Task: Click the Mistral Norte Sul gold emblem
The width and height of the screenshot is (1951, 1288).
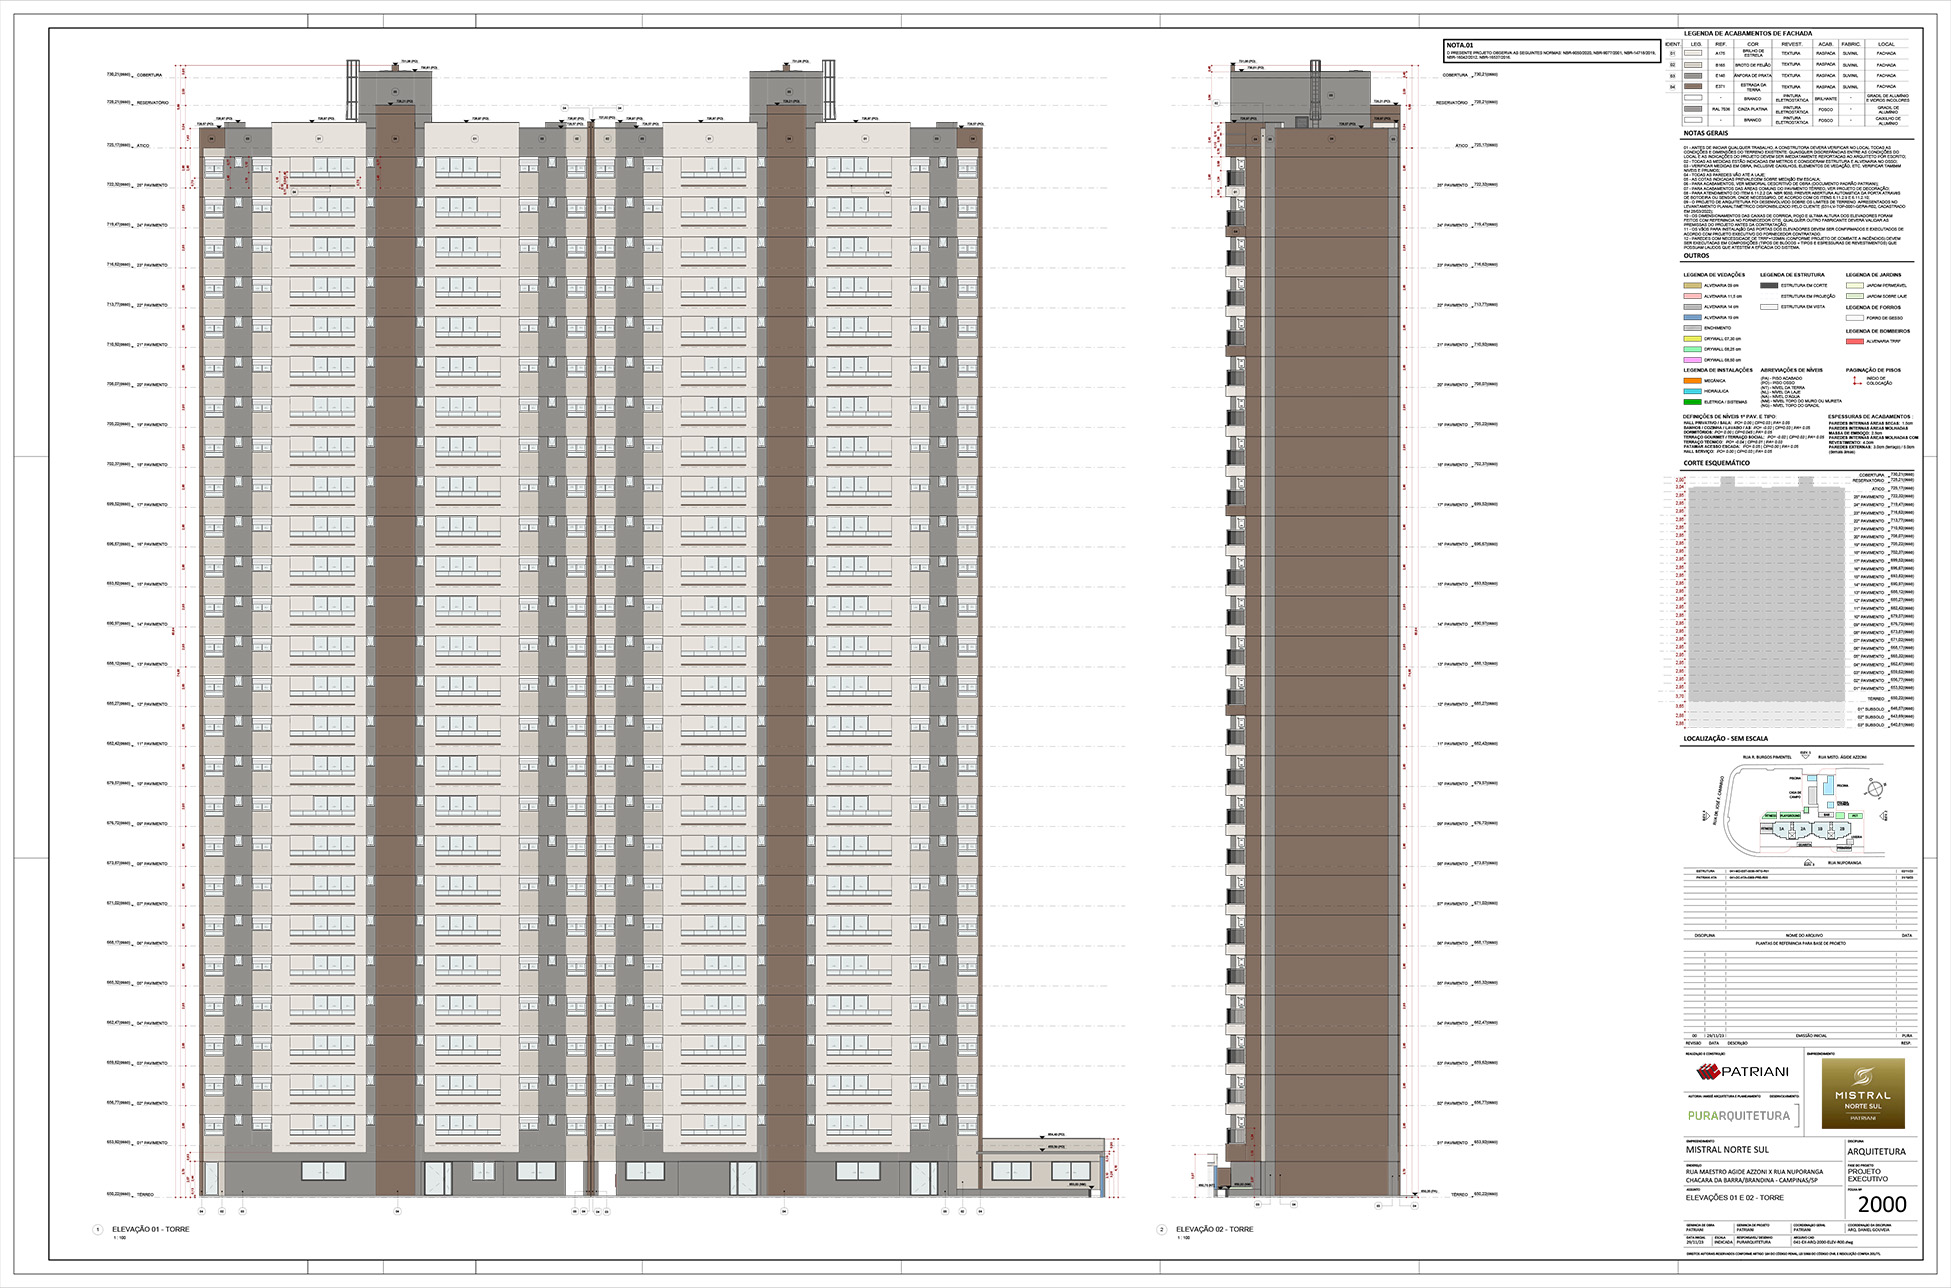Action: point(1862,1094)
